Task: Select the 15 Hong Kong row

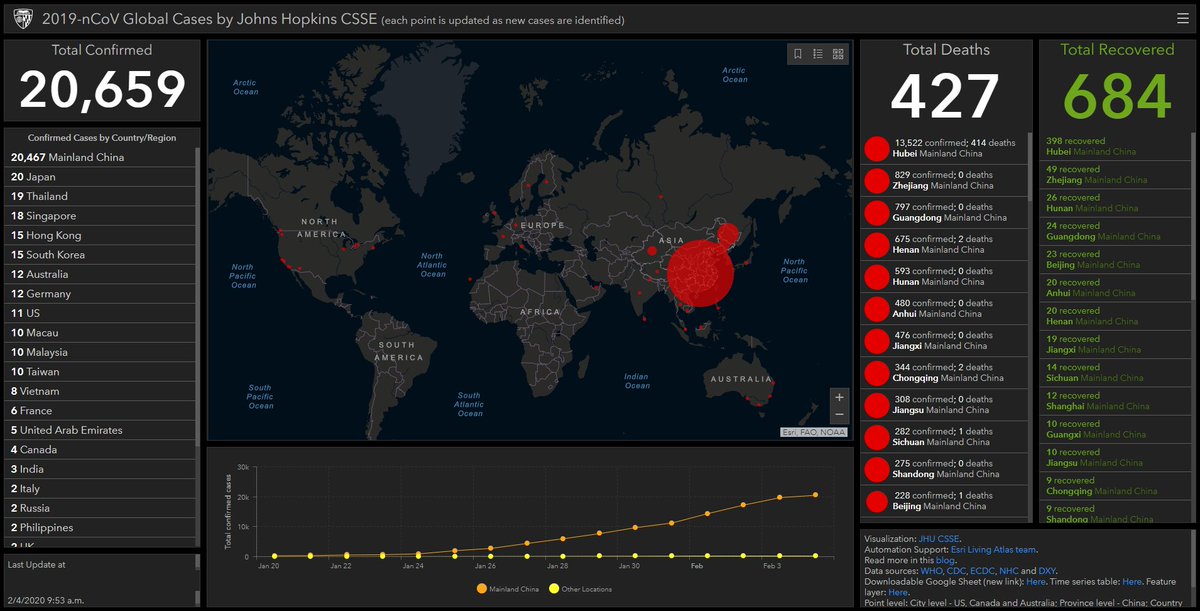Action: pos(100,235)
